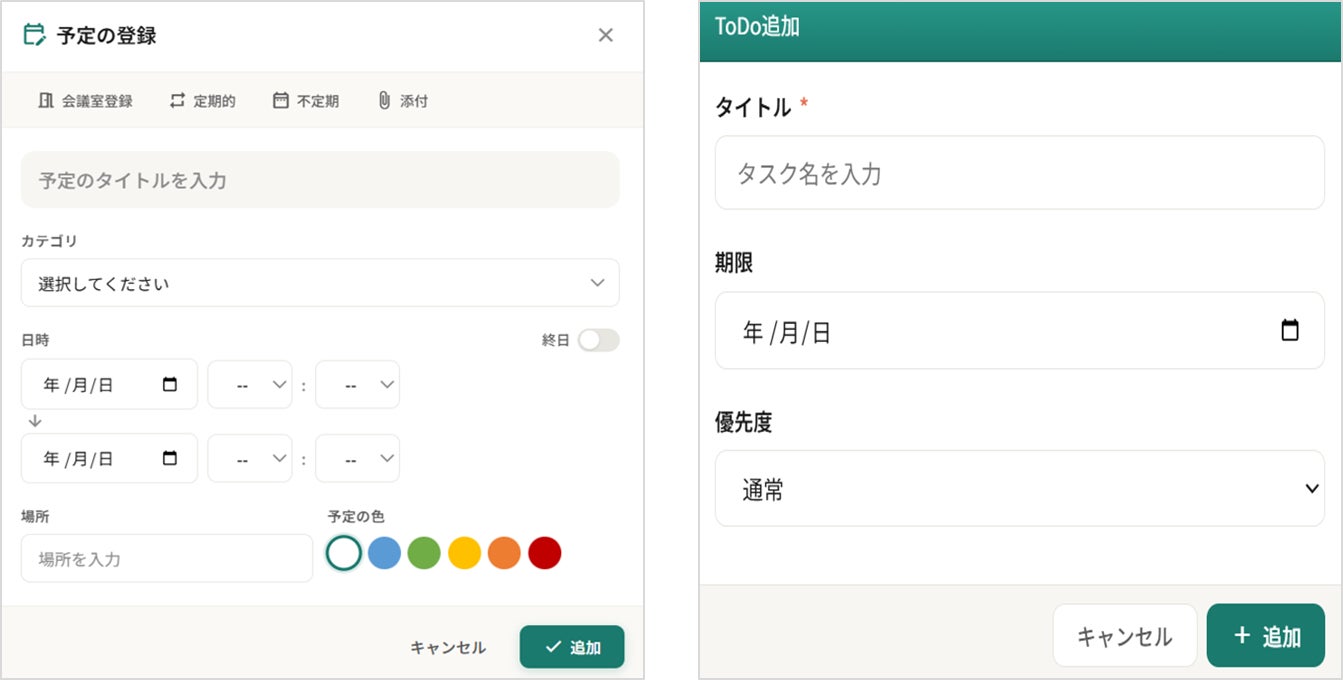The height and width of the screenshot is (680, 1343).
Task: Select the white color option
Action: point(344,553)
